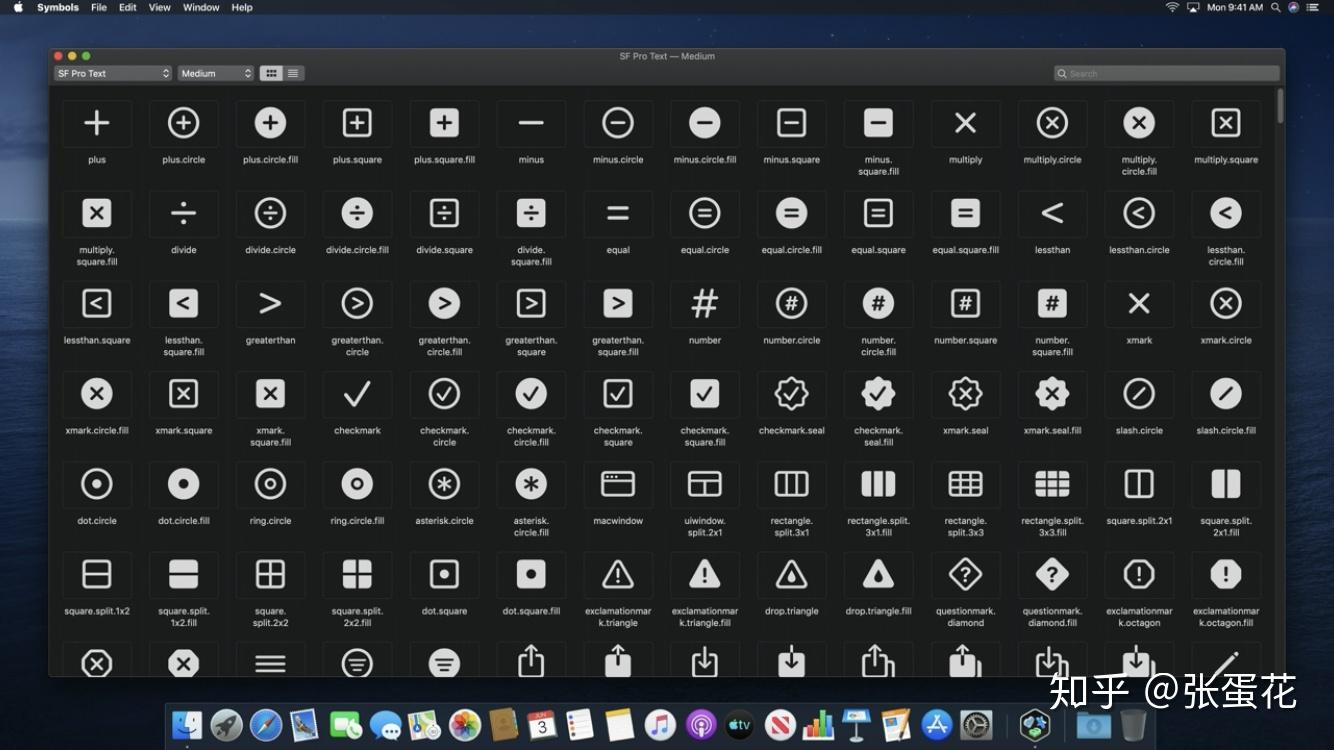The height and width of the screenshot is (750, 1334).
Task: Open Spotlight search in menu bar
Action: point(1274,7)
